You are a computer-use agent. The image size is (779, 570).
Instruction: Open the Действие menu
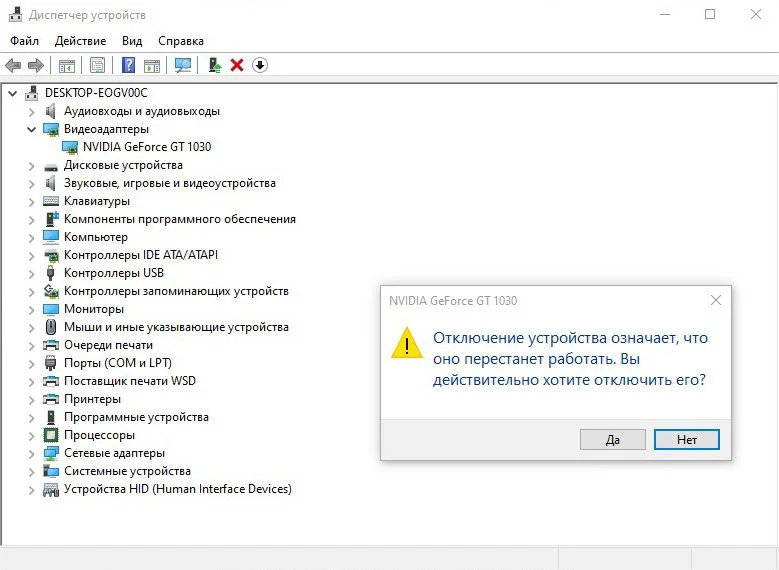[x=80, y=41]
